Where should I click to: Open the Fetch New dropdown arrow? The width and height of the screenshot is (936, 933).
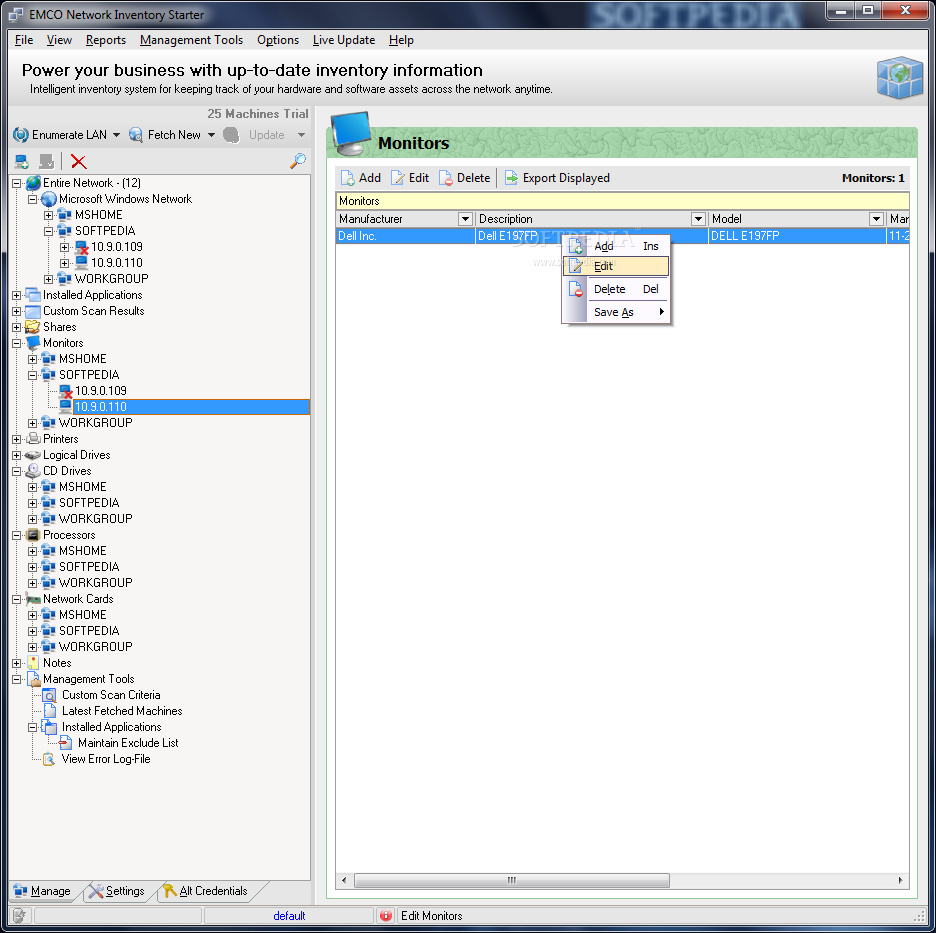211,135
